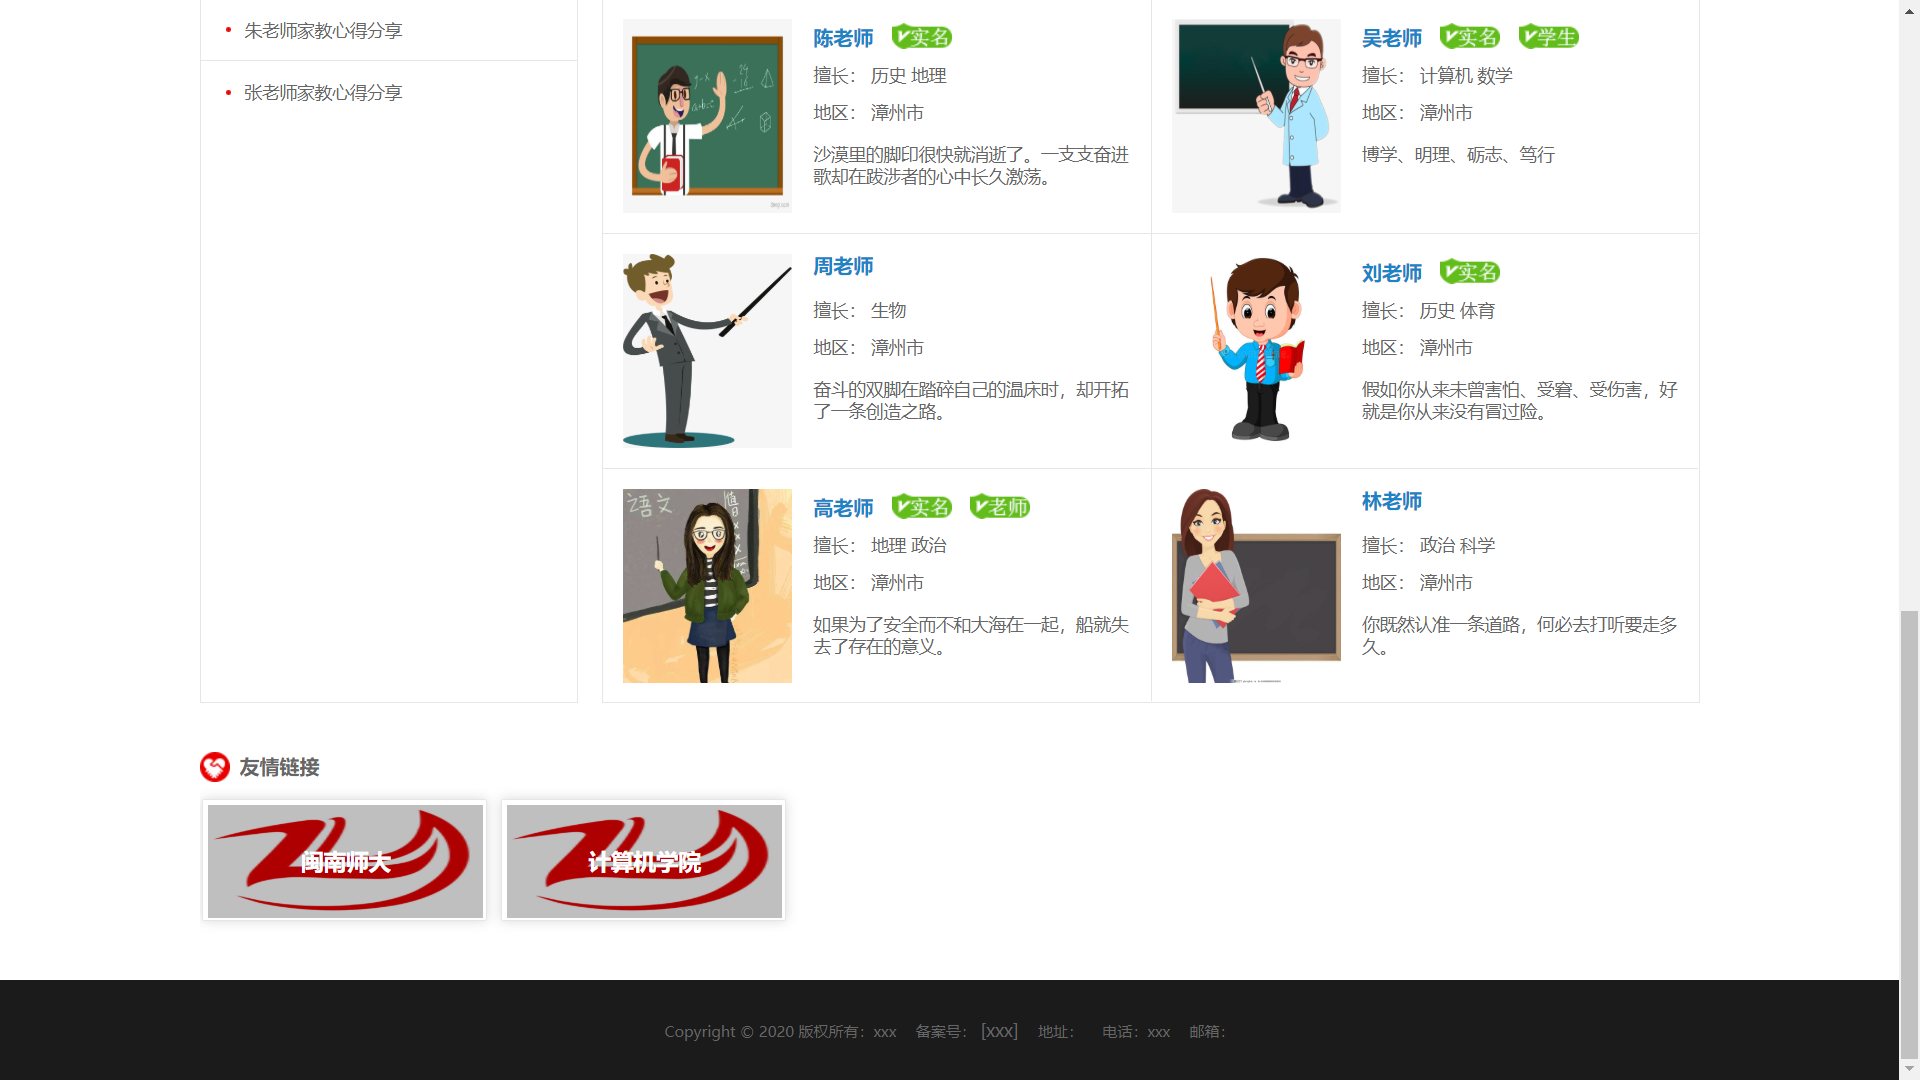
Task: Click 吴老师's green 学生 badge
Action: tap(1548, 37)
